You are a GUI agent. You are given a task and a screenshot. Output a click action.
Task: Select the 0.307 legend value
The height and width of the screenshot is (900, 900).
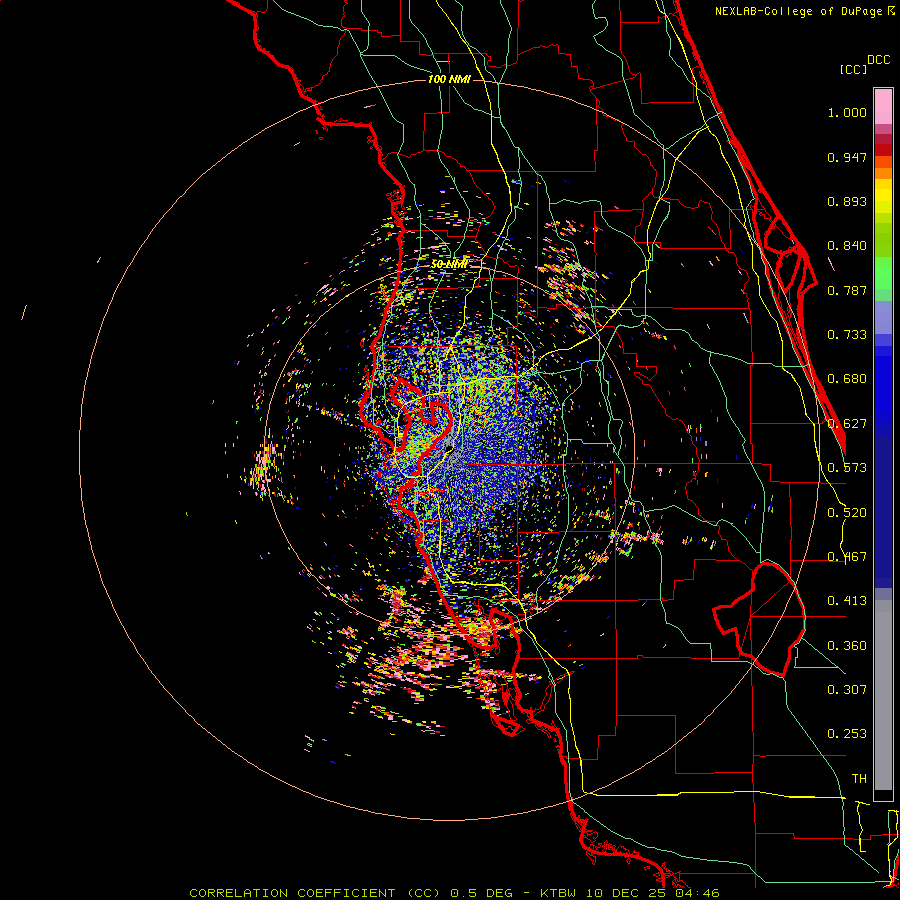click(x=847, y=689)
